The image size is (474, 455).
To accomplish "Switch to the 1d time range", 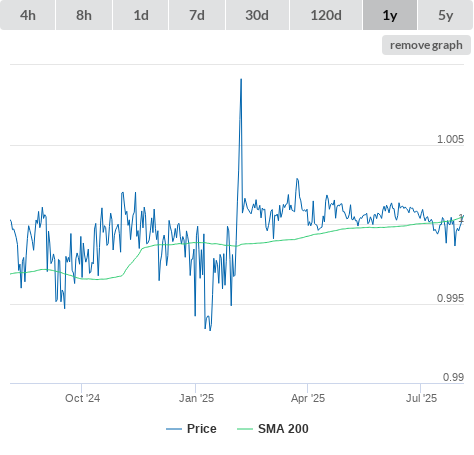I will 141,15.
